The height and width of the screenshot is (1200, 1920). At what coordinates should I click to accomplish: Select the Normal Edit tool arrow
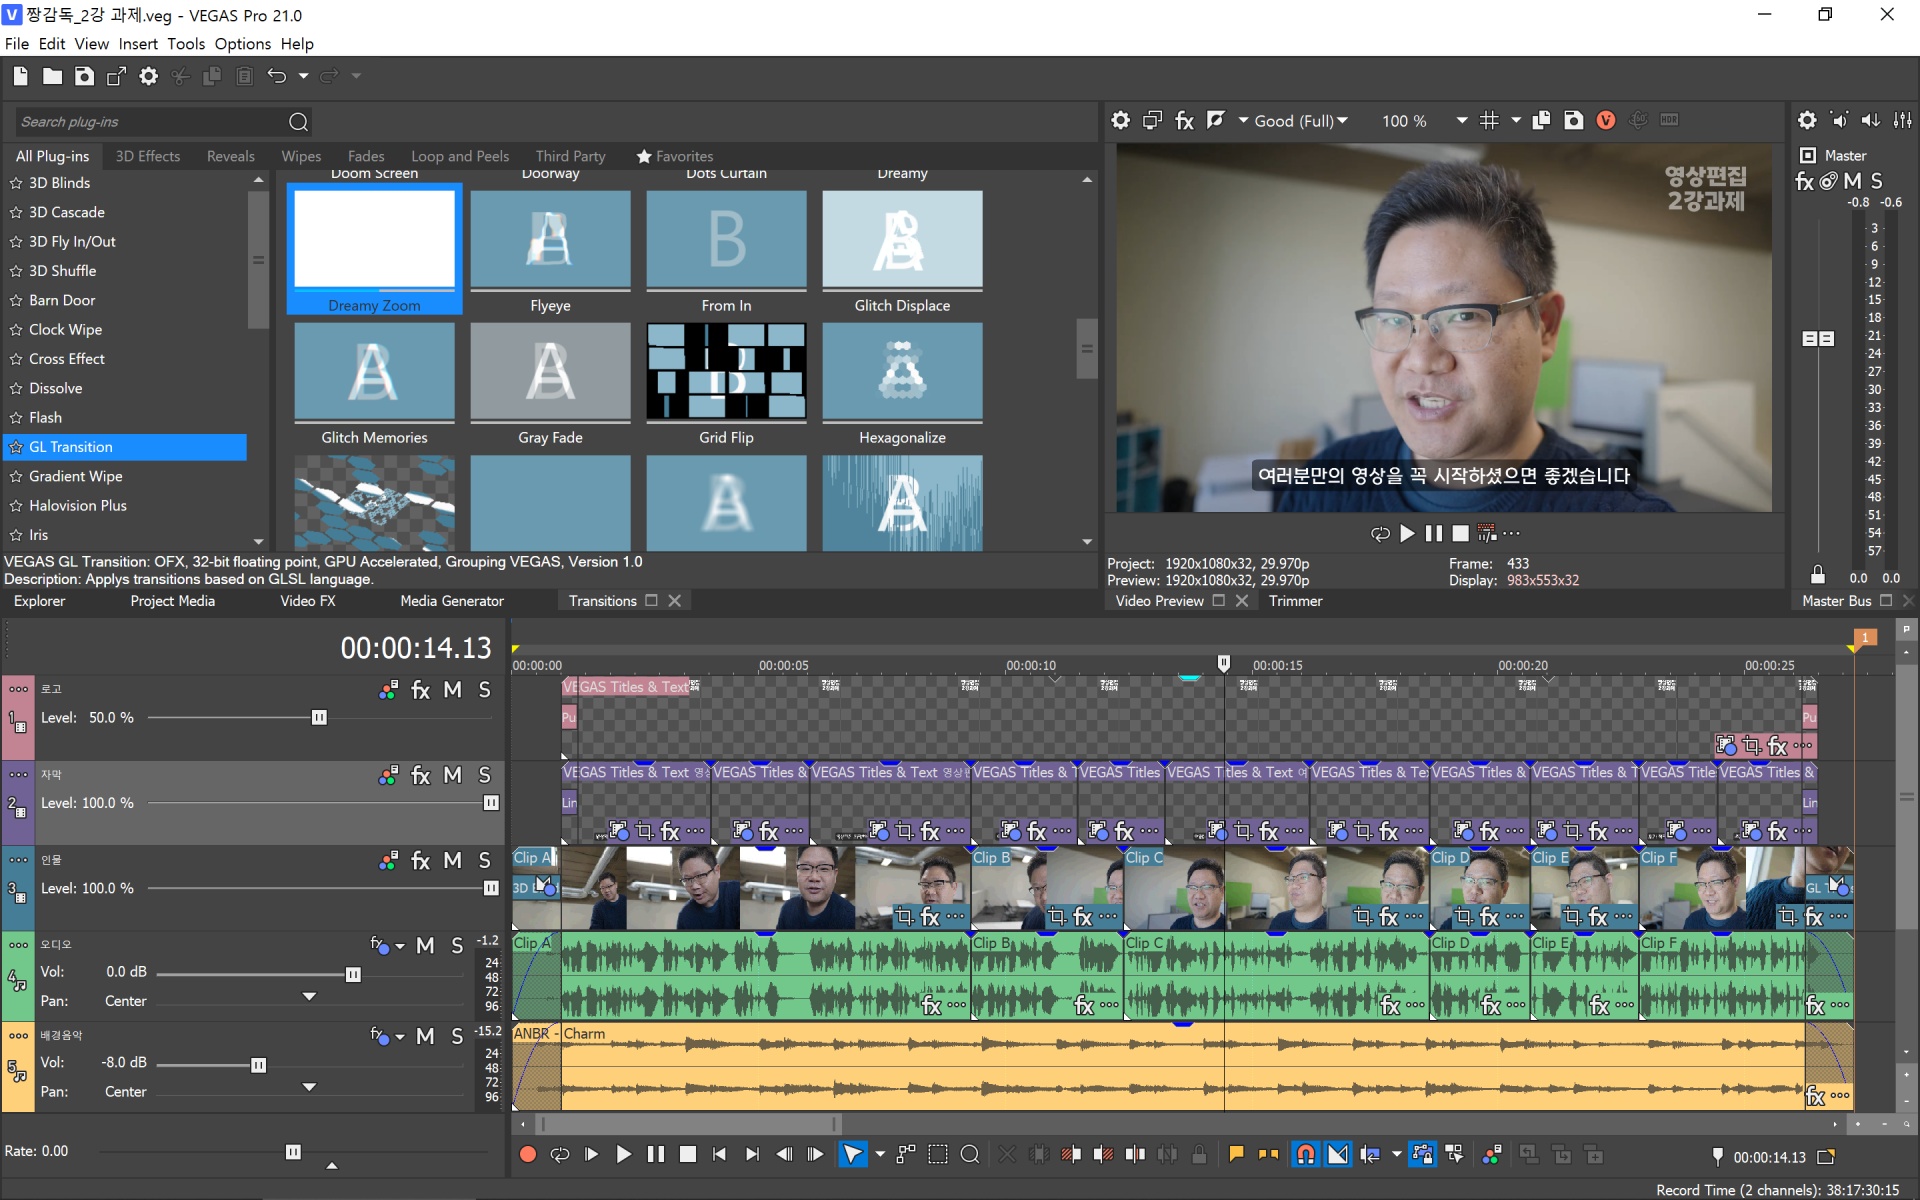[852, 1154]
